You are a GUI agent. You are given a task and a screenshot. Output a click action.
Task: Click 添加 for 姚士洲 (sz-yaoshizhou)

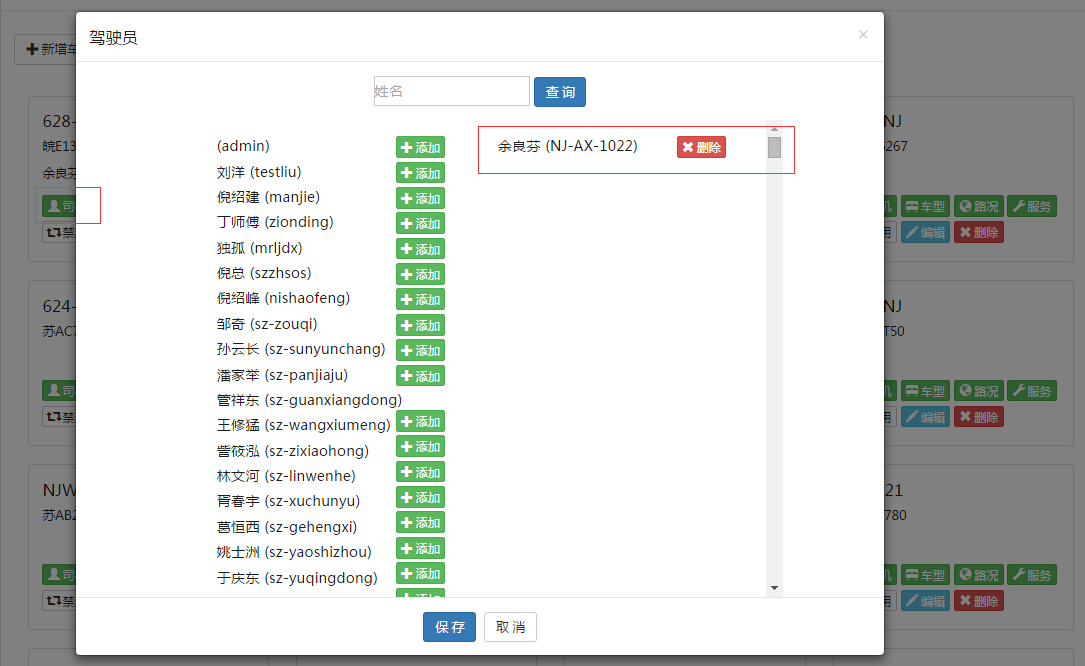(x=420, y=548)
